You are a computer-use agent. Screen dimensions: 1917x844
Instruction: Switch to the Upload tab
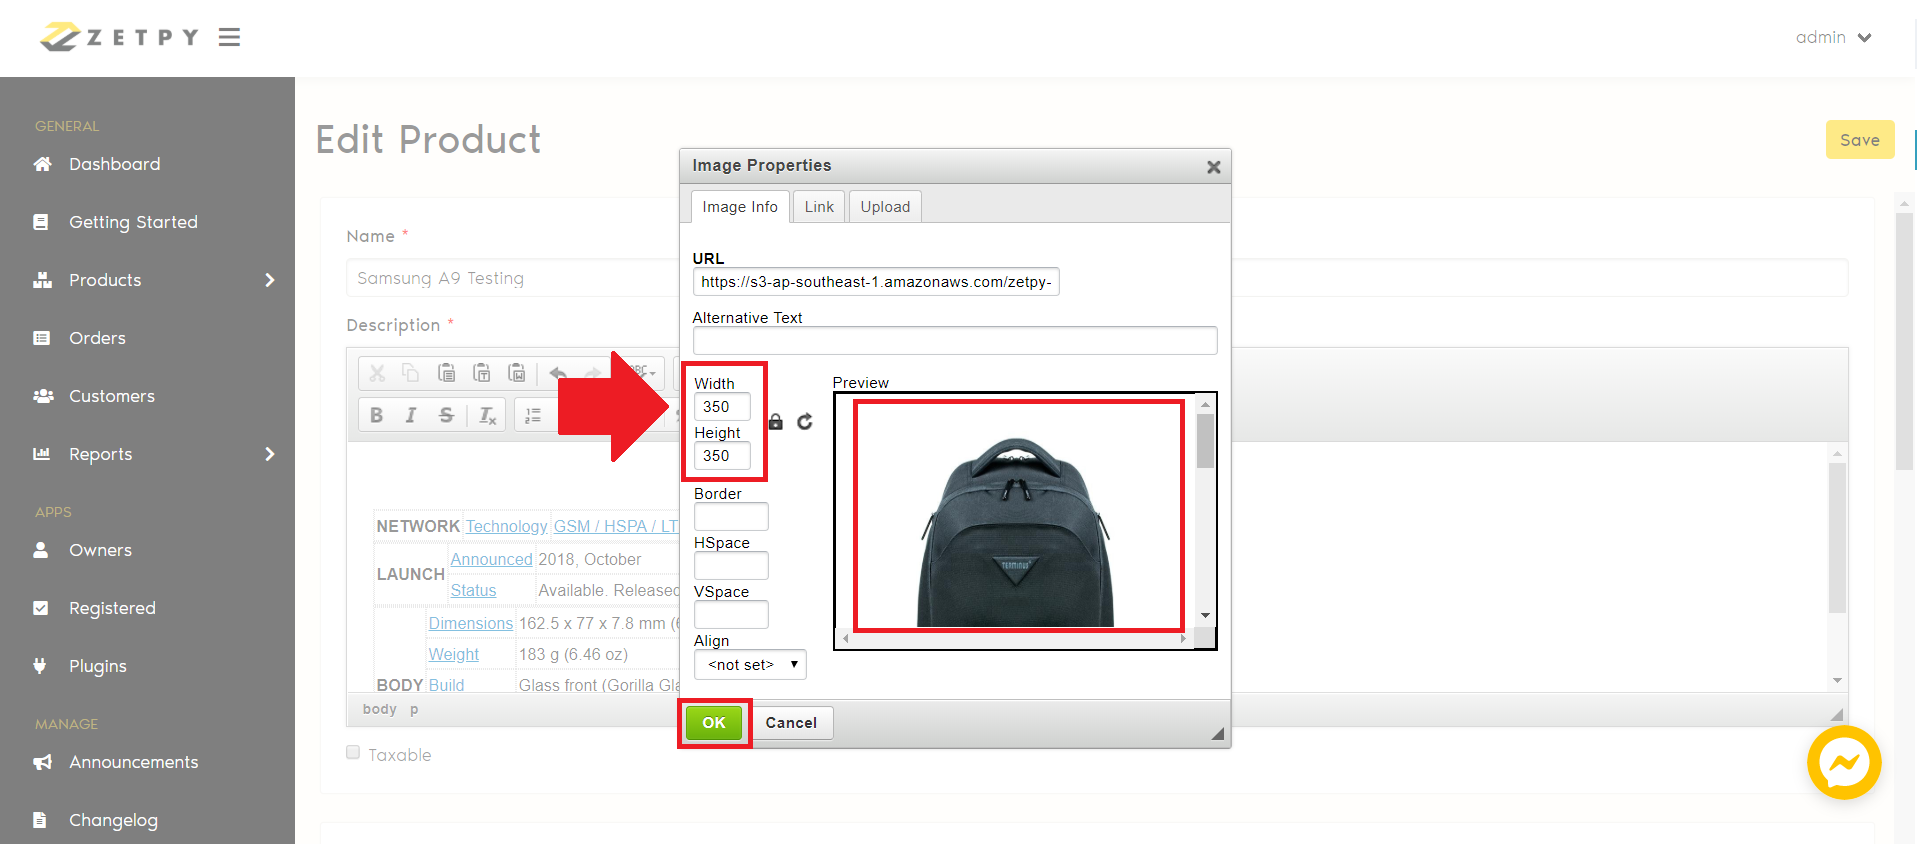pos(885,207)
